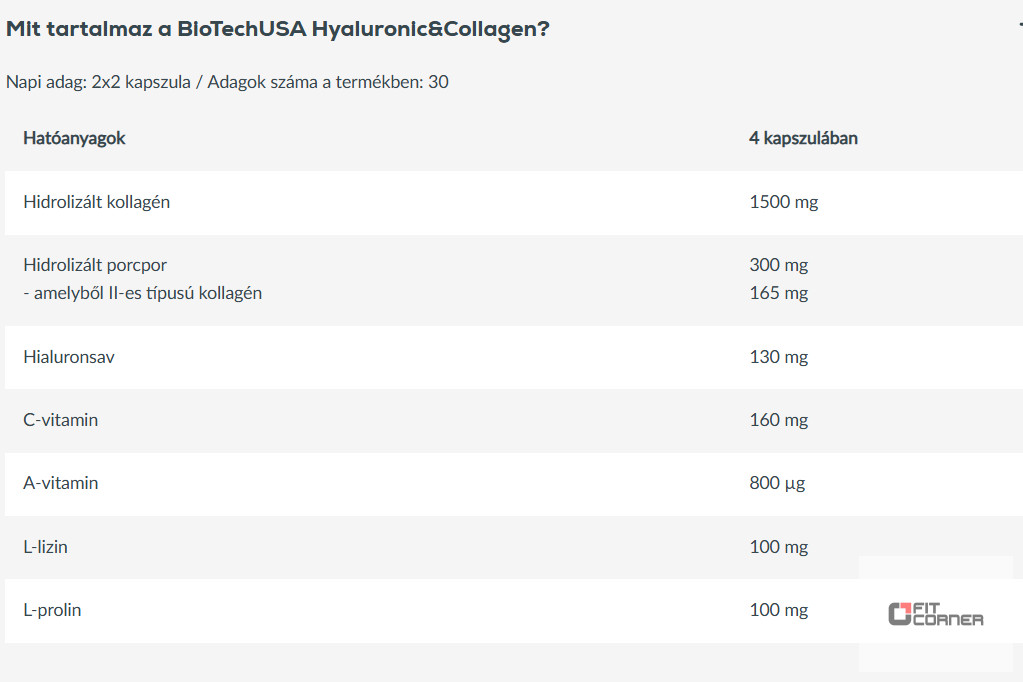
Task: Click the 300 mg porcpor amount
Action: click(778, 265)
